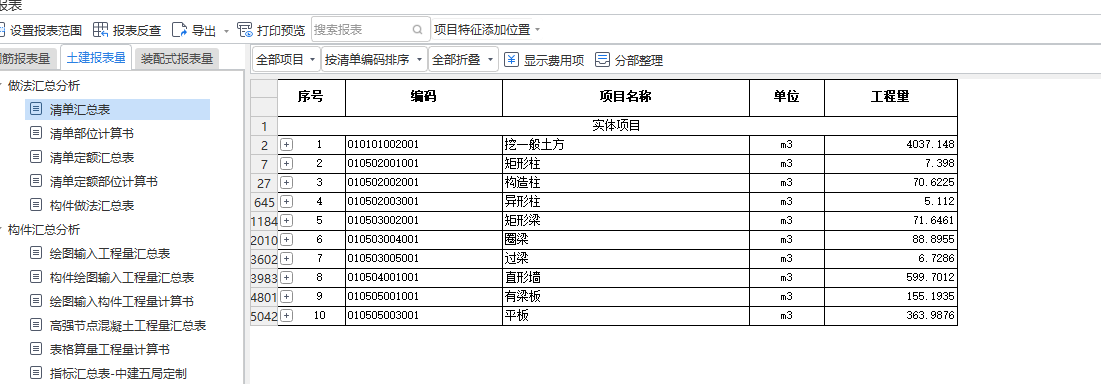Select document icon beside 绘图输入工程量汇总表

36,253
